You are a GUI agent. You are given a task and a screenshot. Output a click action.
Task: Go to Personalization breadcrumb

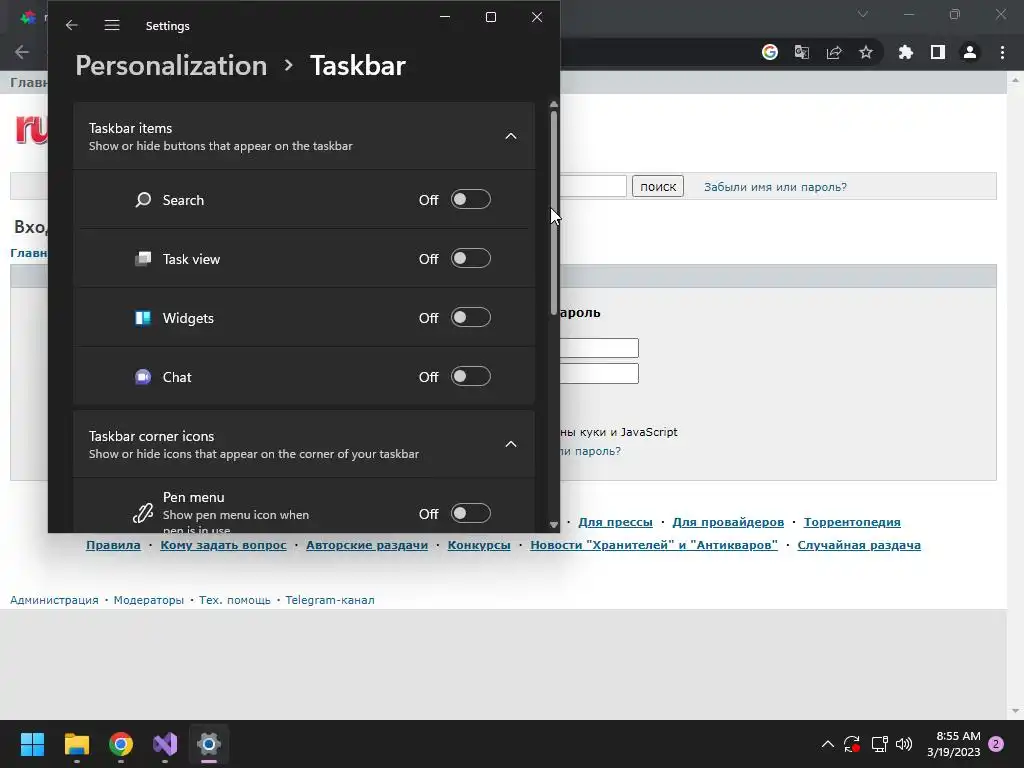point(171,65)
